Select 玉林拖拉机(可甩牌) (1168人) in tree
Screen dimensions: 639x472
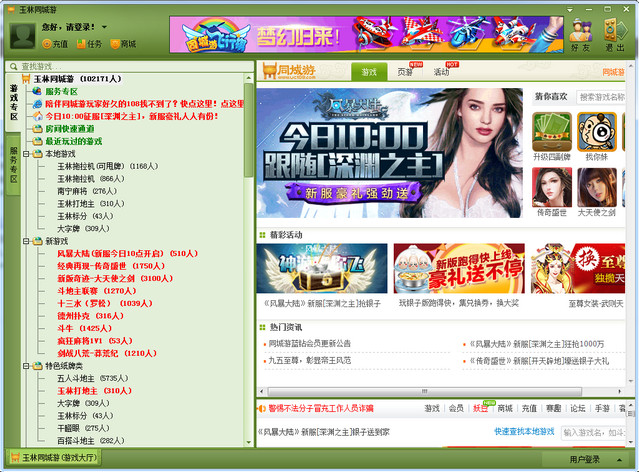[x=108, y=166]
